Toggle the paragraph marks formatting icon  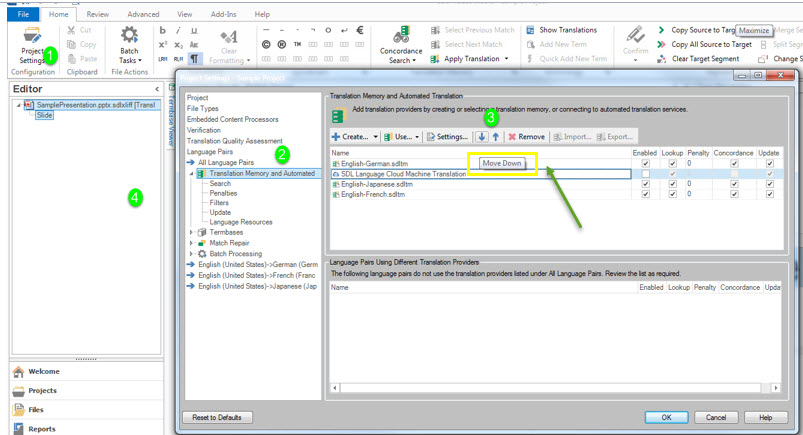click(195, 59)
